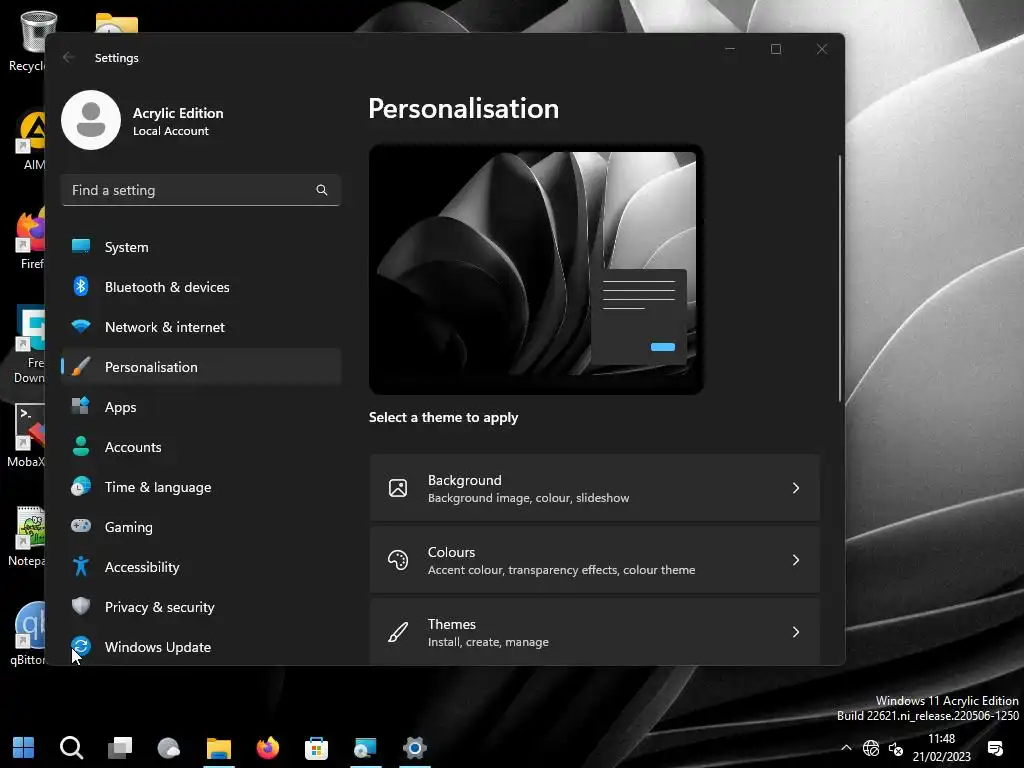Image resolution: width=1024 pixels, height=768 pixels.
Task: Open the taskbar app beside Microsoft Store
Action: pos(365,748)
